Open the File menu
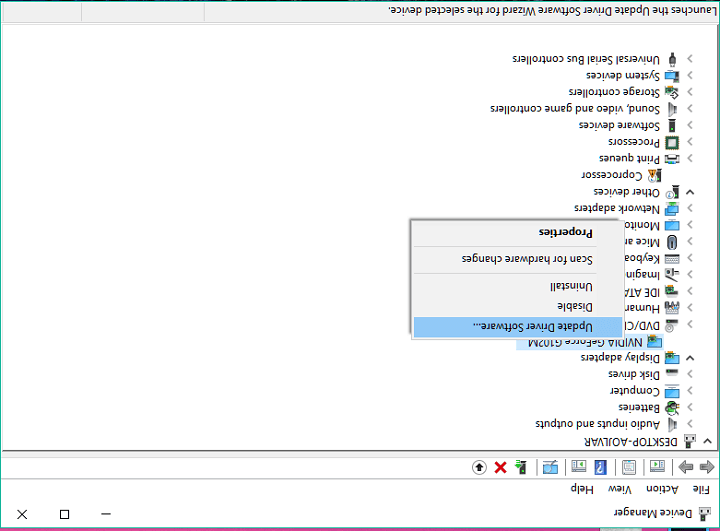 coord(701,490)
